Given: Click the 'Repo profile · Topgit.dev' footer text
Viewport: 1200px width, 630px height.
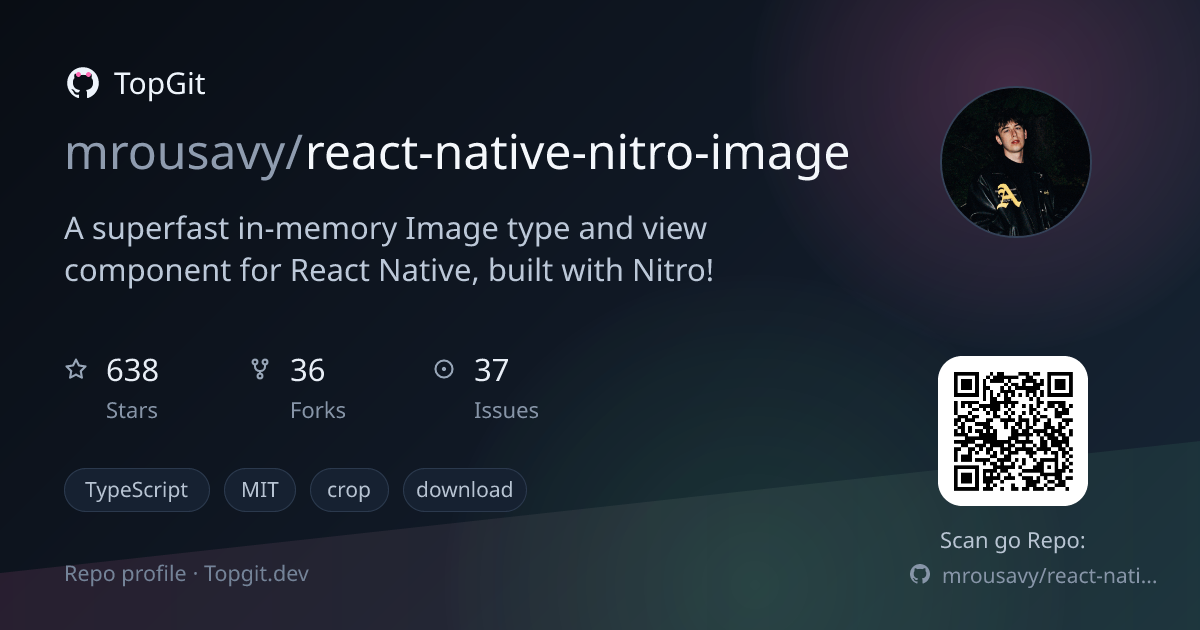Looking at the screenshot, I should [x=187, y=574].
